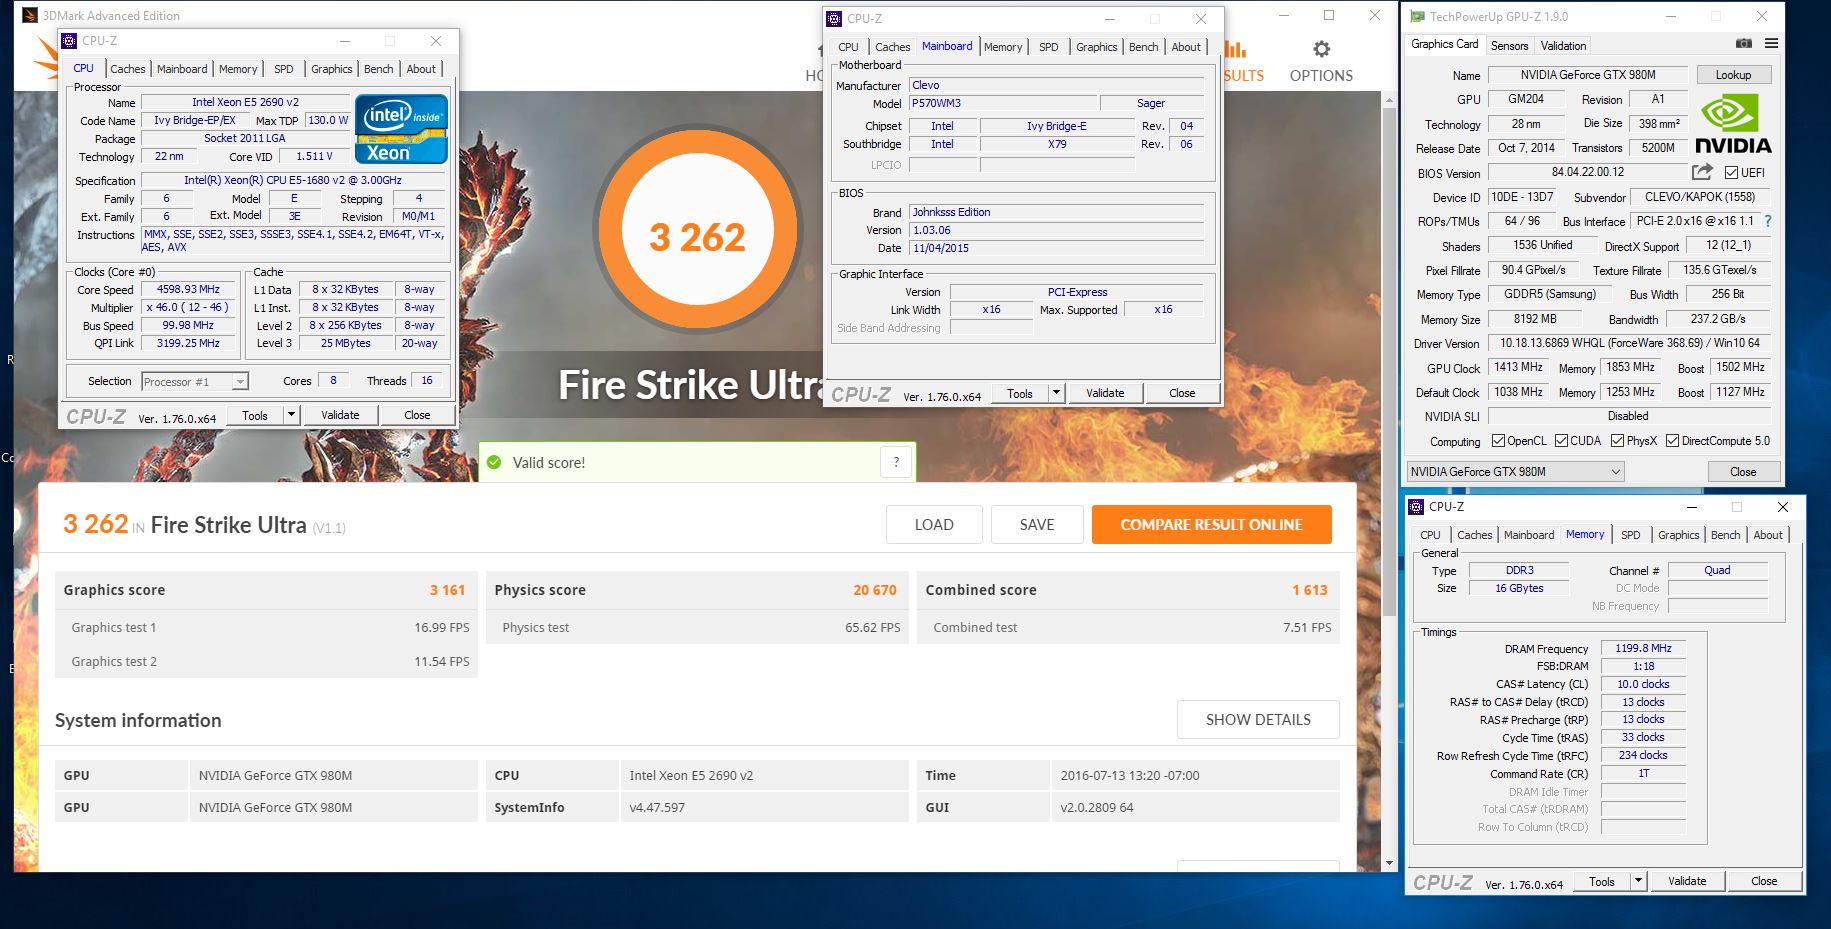Open the NVIDIA GeForce GTX 980M GPU selector
This screenshot has width=1831, height=929.
(1515, 471)
